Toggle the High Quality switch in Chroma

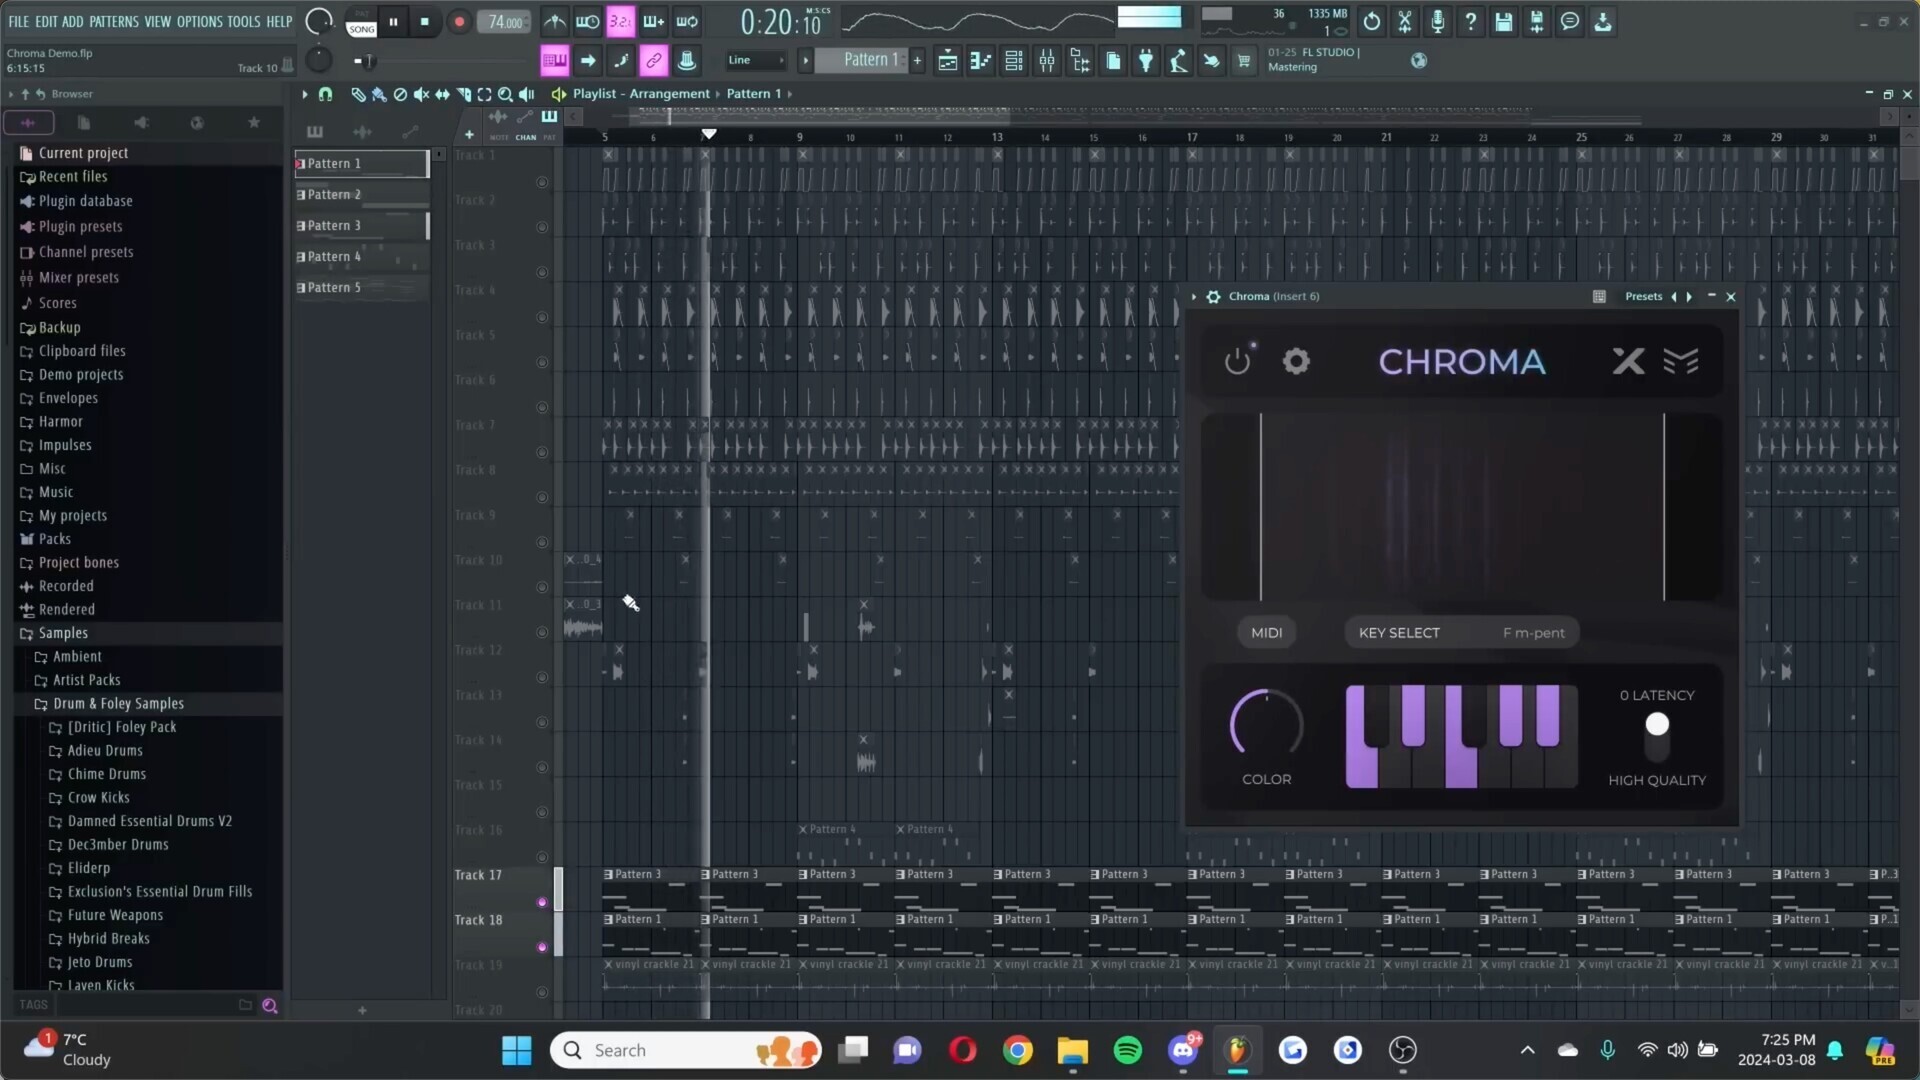[x=1657, y=735]
